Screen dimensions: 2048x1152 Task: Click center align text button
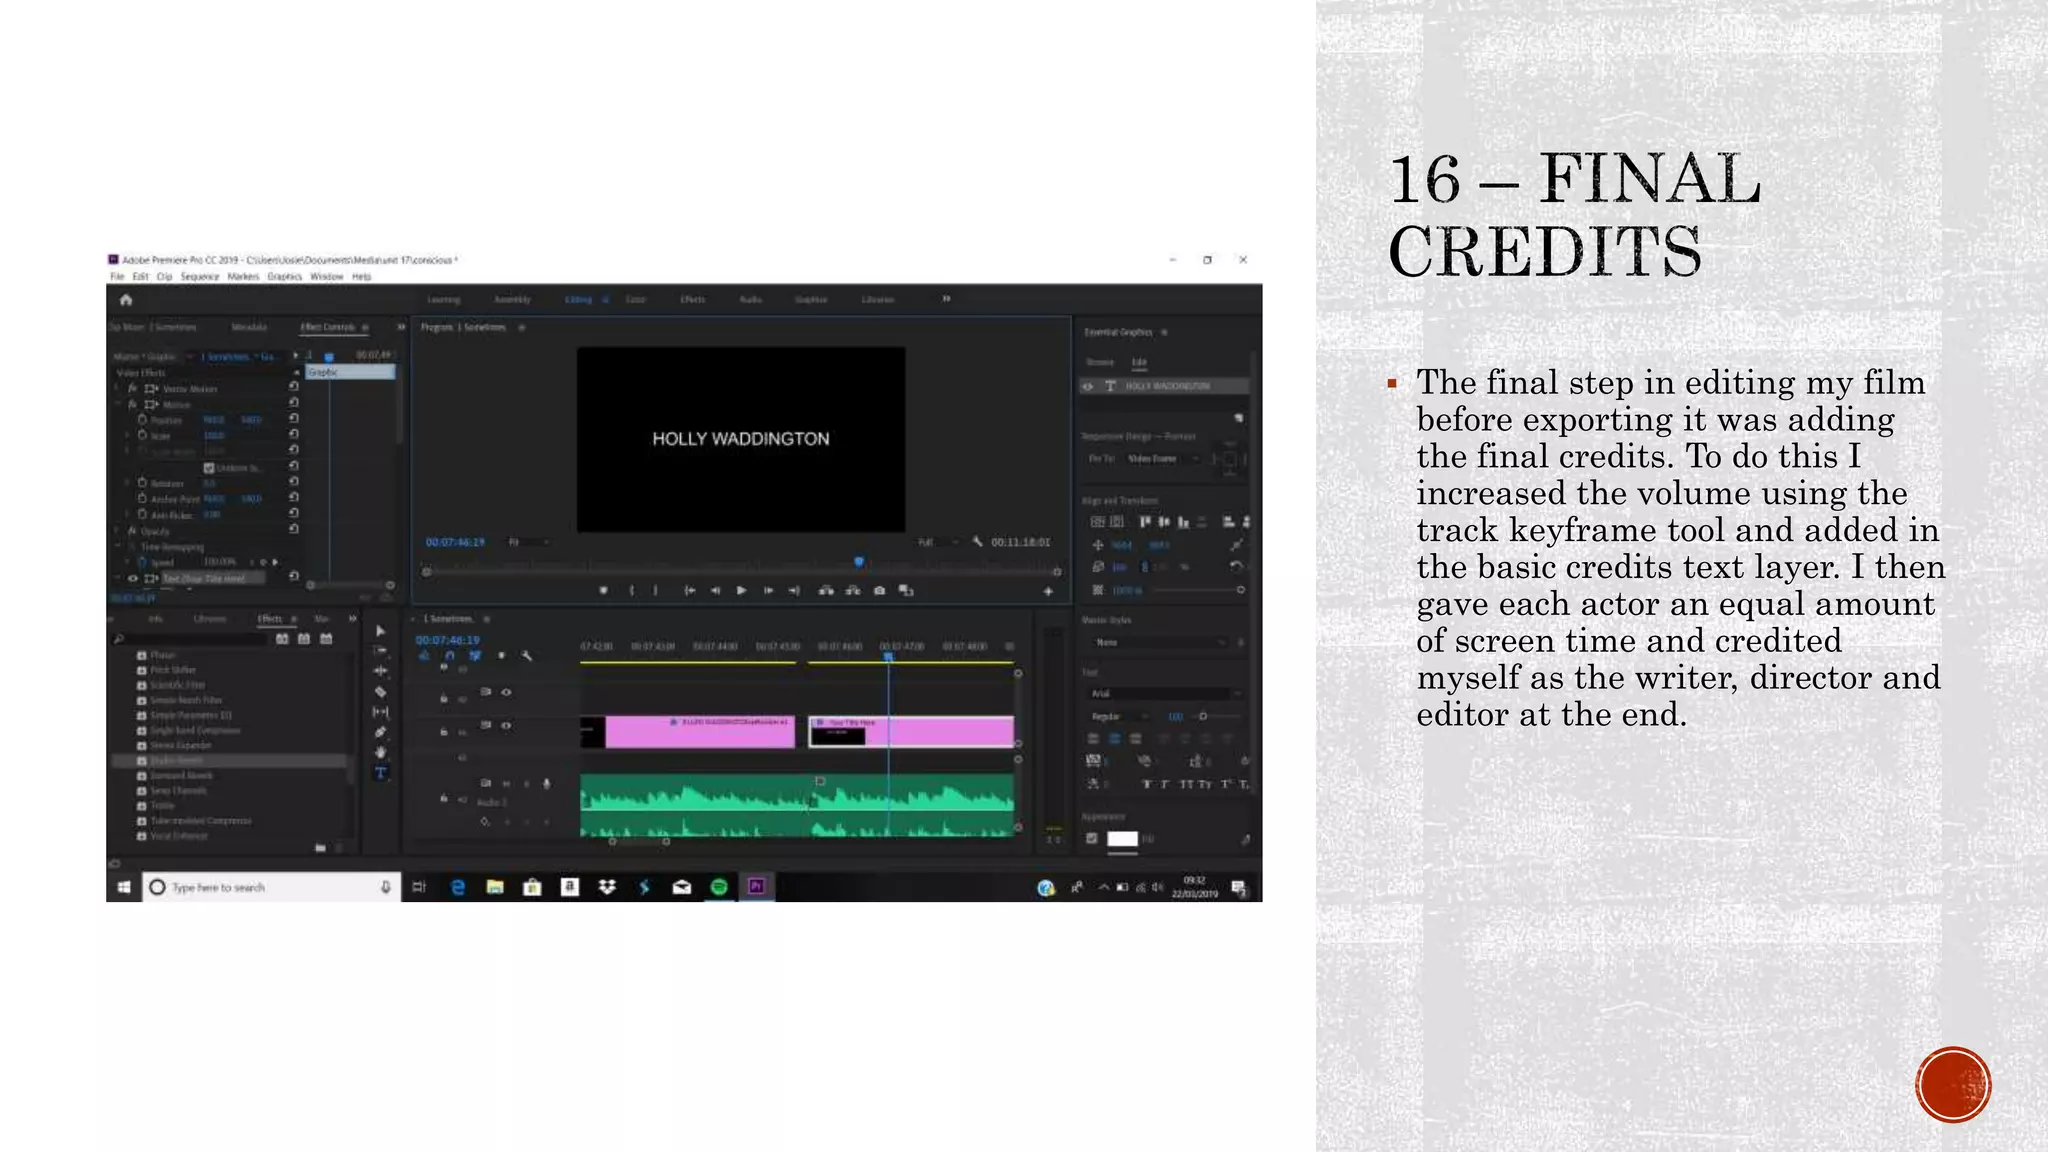[x=1114, y=739]
